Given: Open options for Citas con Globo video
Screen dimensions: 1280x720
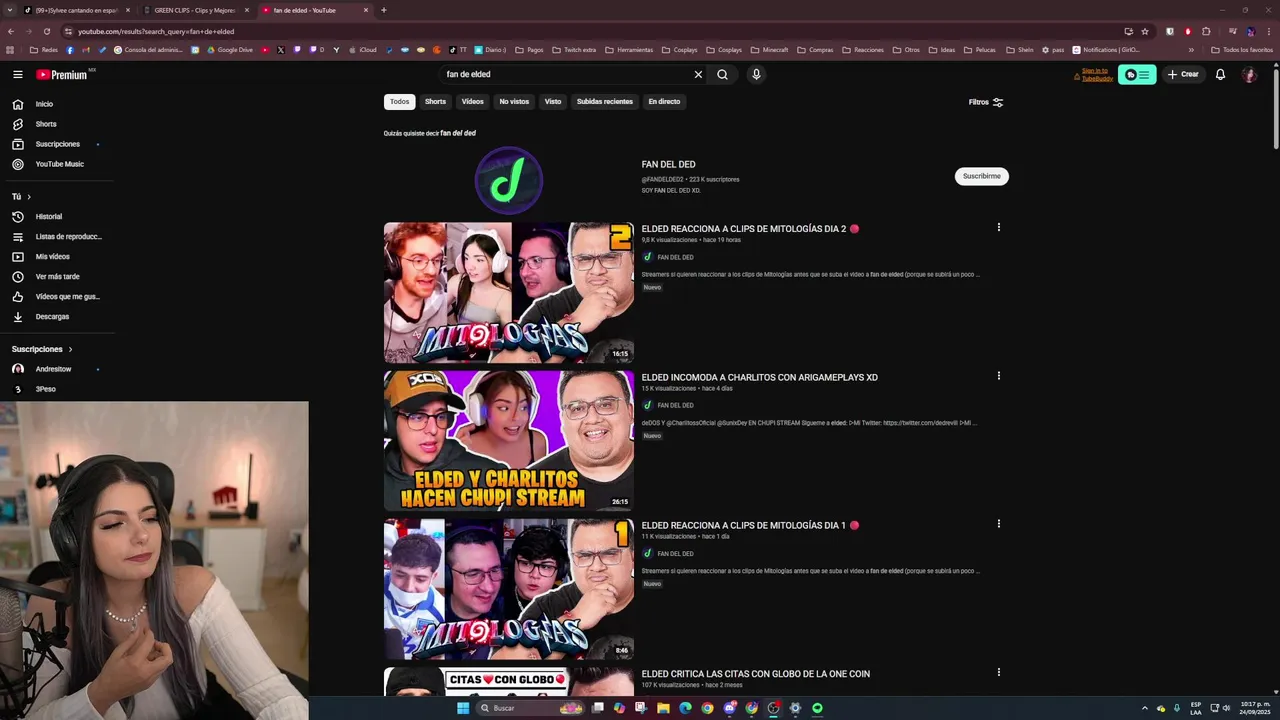Looking at the screenshot, I should click(x=998, y=672).
